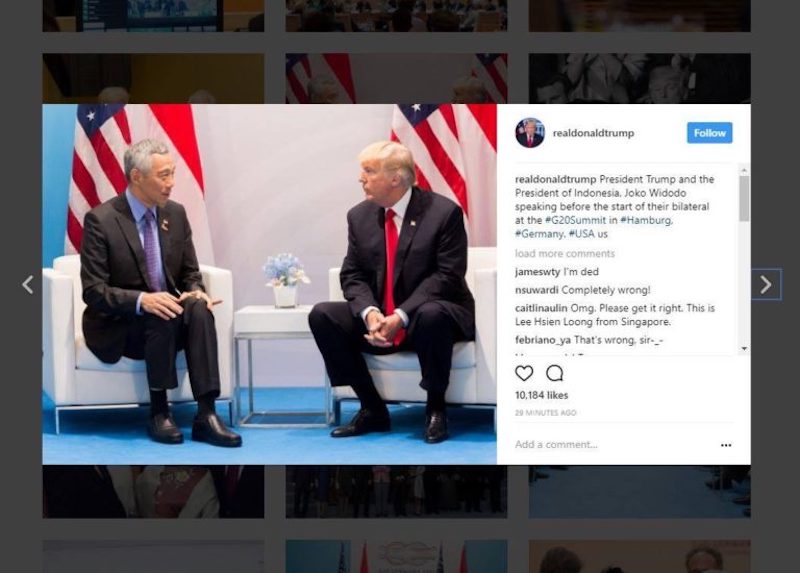Viewport: 800px width, 573px height.
Task: Open the three-dot more options menu
Action: pos(726,445)
